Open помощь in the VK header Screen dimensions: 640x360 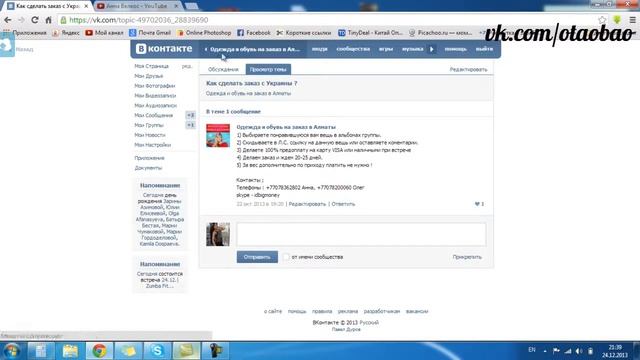[456, 49]
